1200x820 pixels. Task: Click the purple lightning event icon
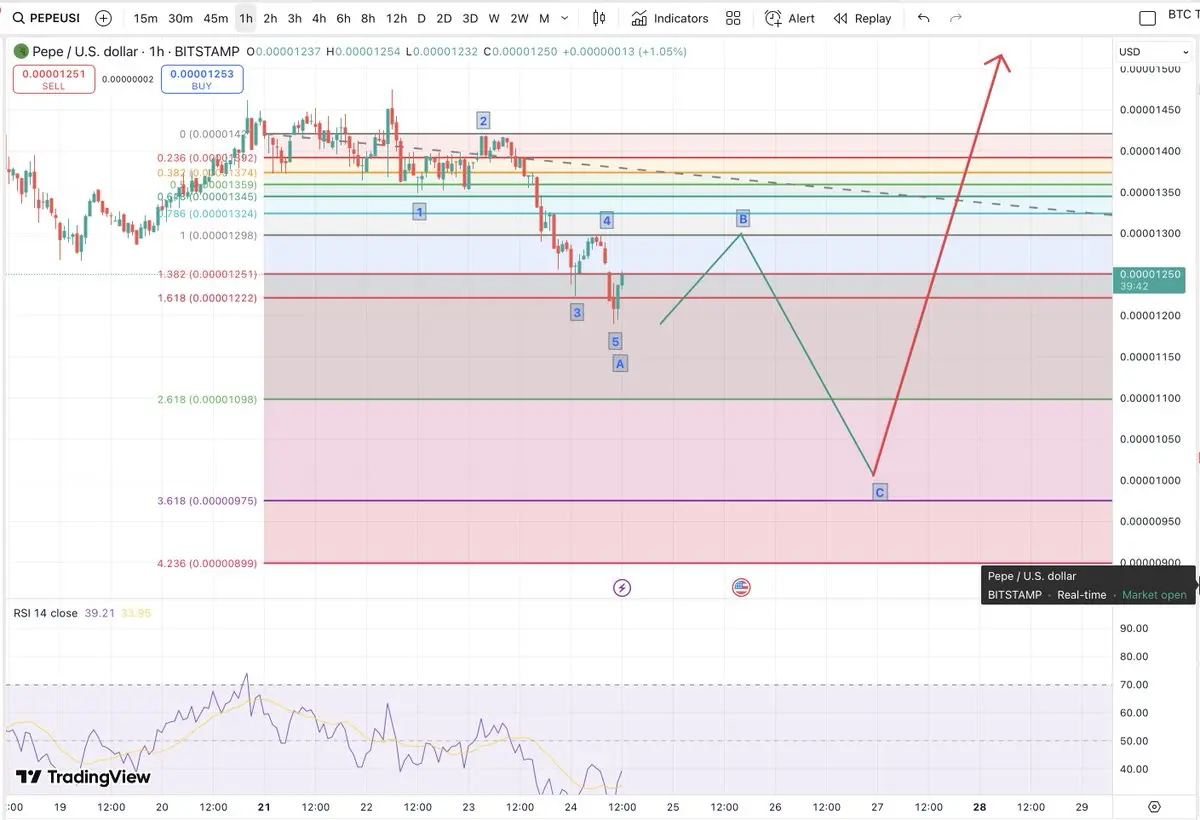[622, 588]
